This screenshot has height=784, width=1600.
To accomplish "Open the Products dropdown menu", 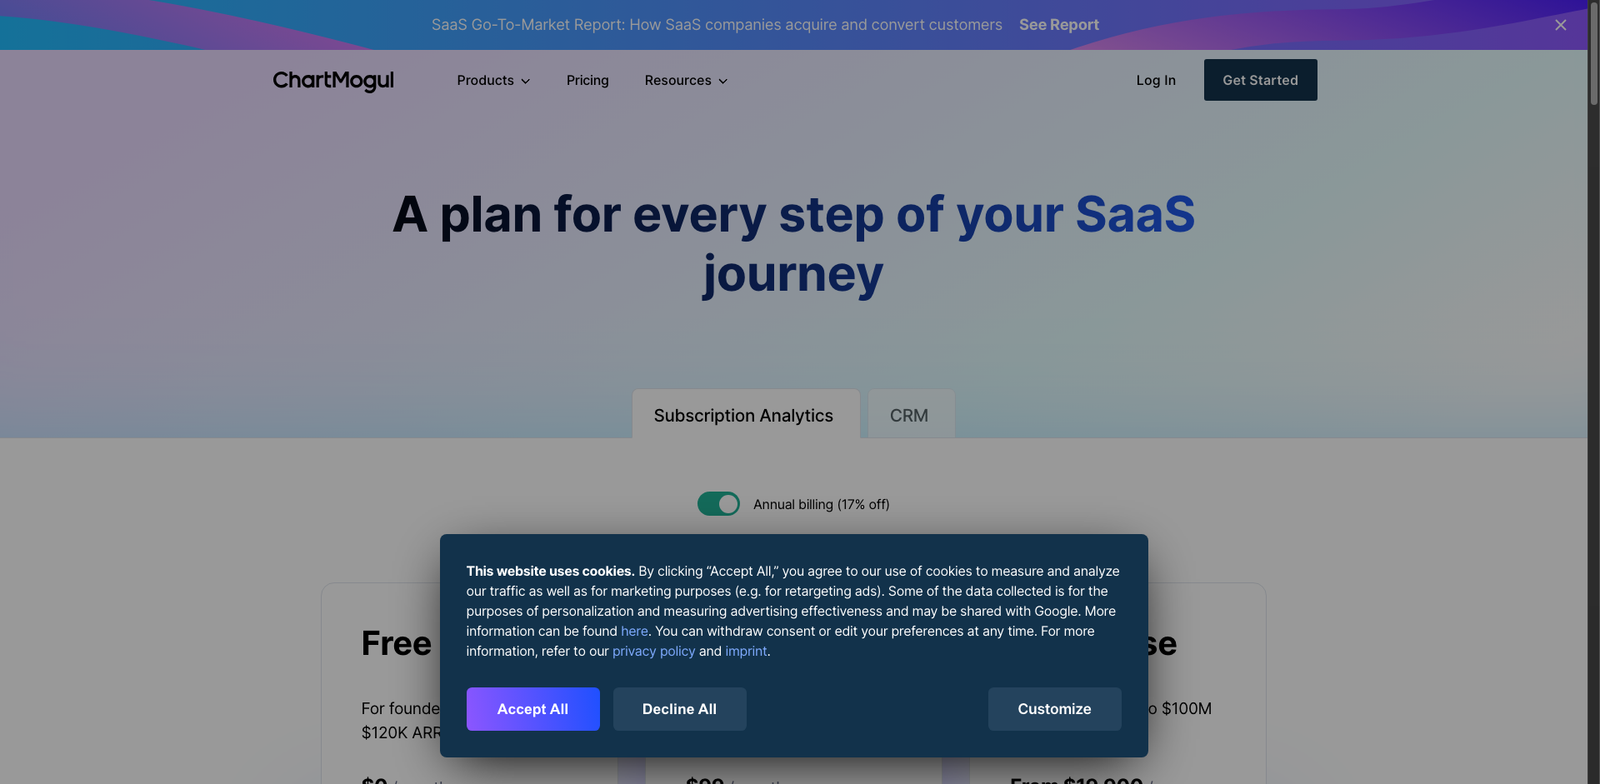I will [x=486, y=80].
